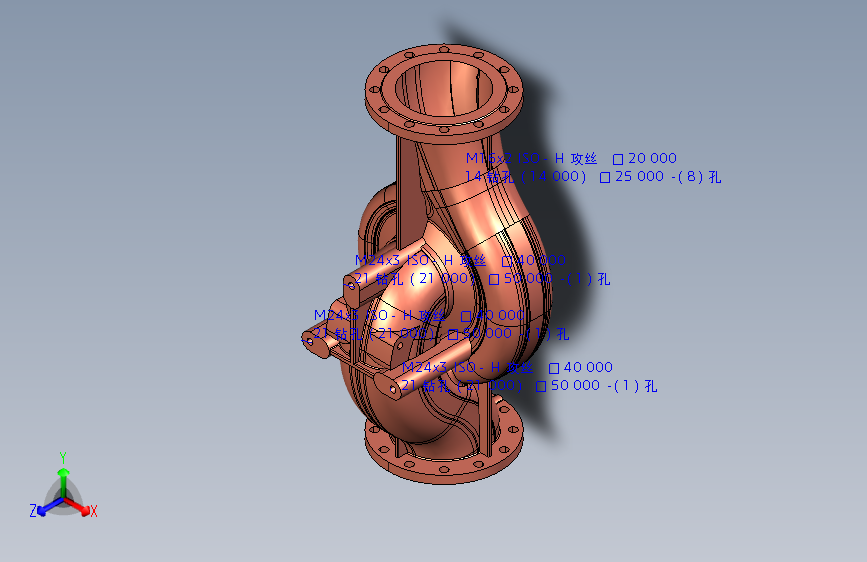Select the M16x2 ISO tapping callout text
The image size is (867, 562).
pyautogui.click(x=571, y=159)
